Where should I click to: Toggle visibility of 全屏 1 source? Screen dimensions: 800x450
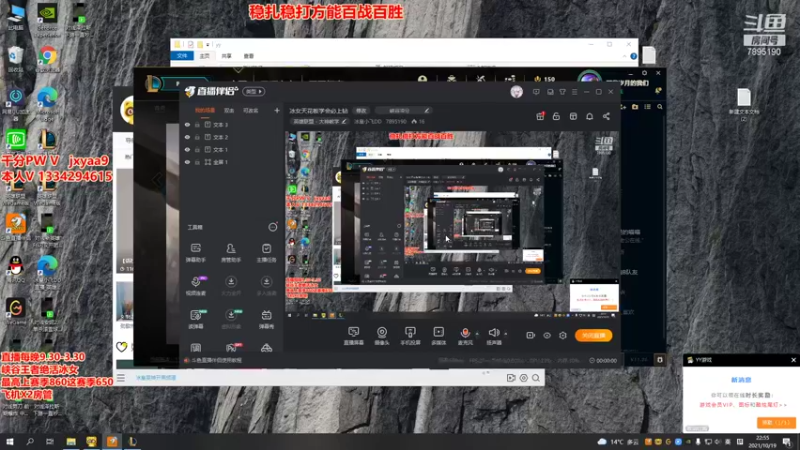click(x=187, y=162)
